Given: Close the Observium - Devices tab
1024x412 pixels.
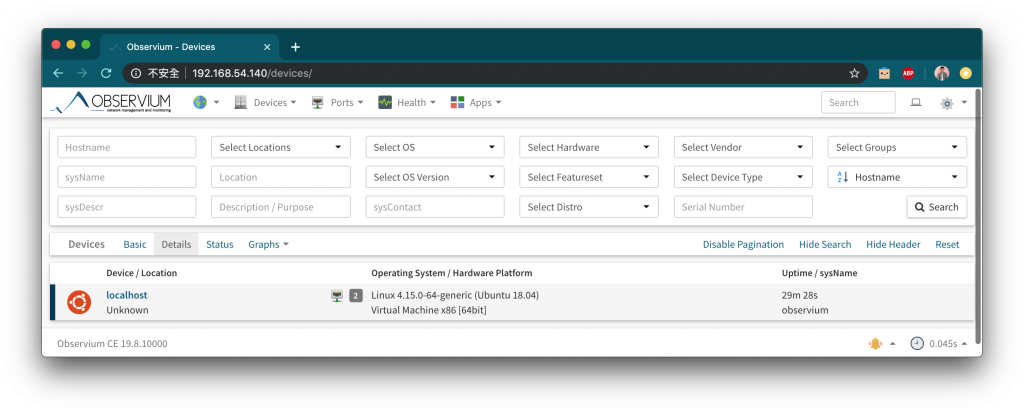Looking at the screenshot, I should pos(267,47).
